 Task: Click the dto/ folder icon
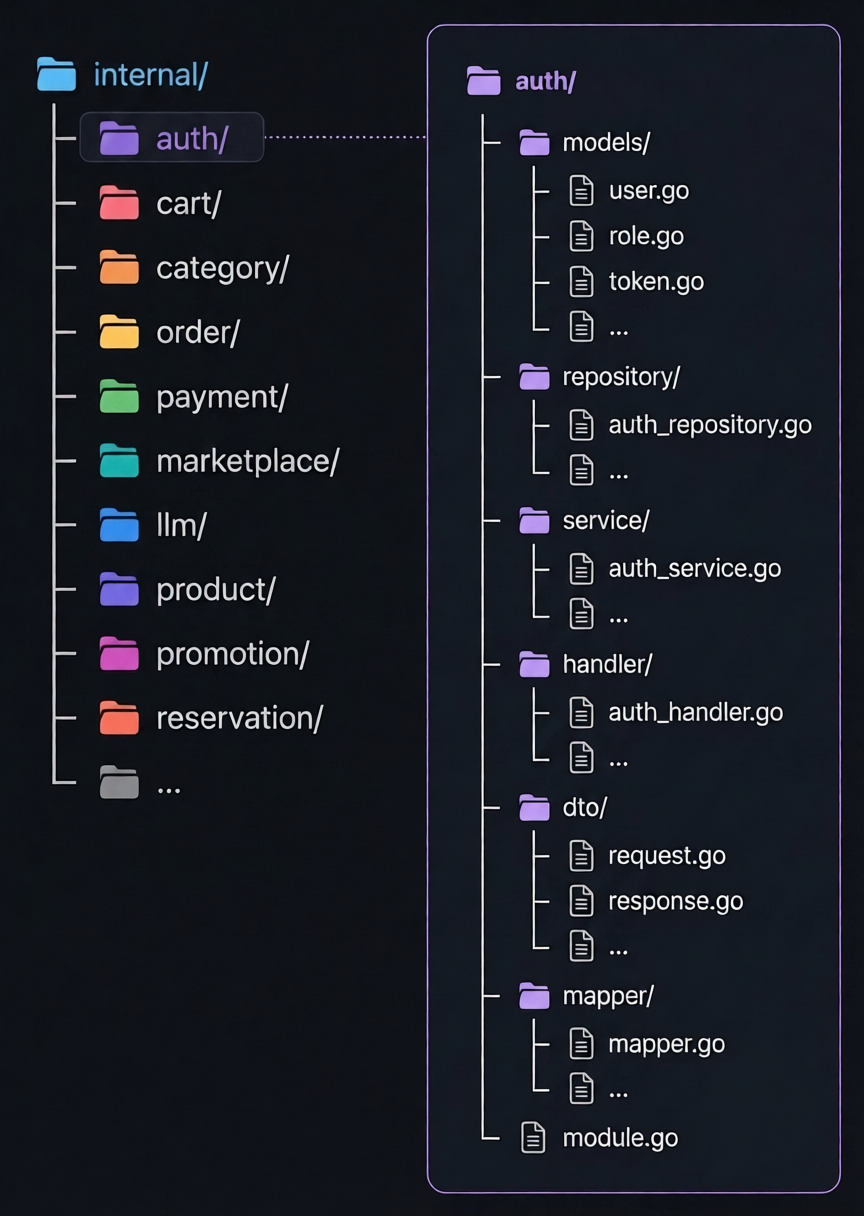[x=535, y=807]
